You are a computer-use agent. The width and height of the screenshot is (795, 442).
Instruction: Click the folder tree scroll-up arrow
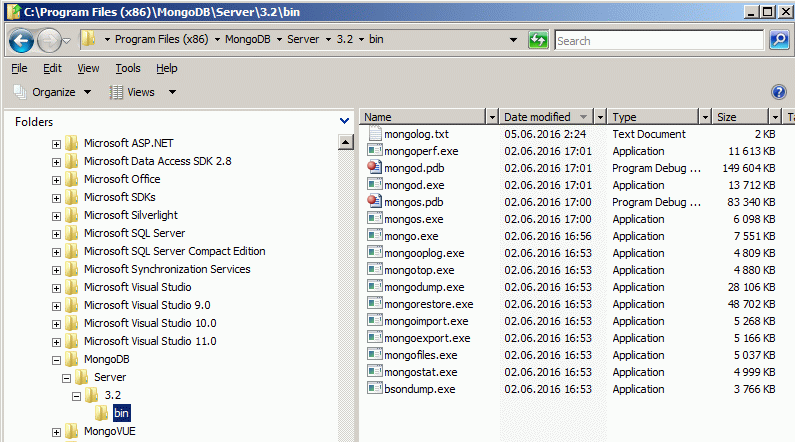[346, 142]
